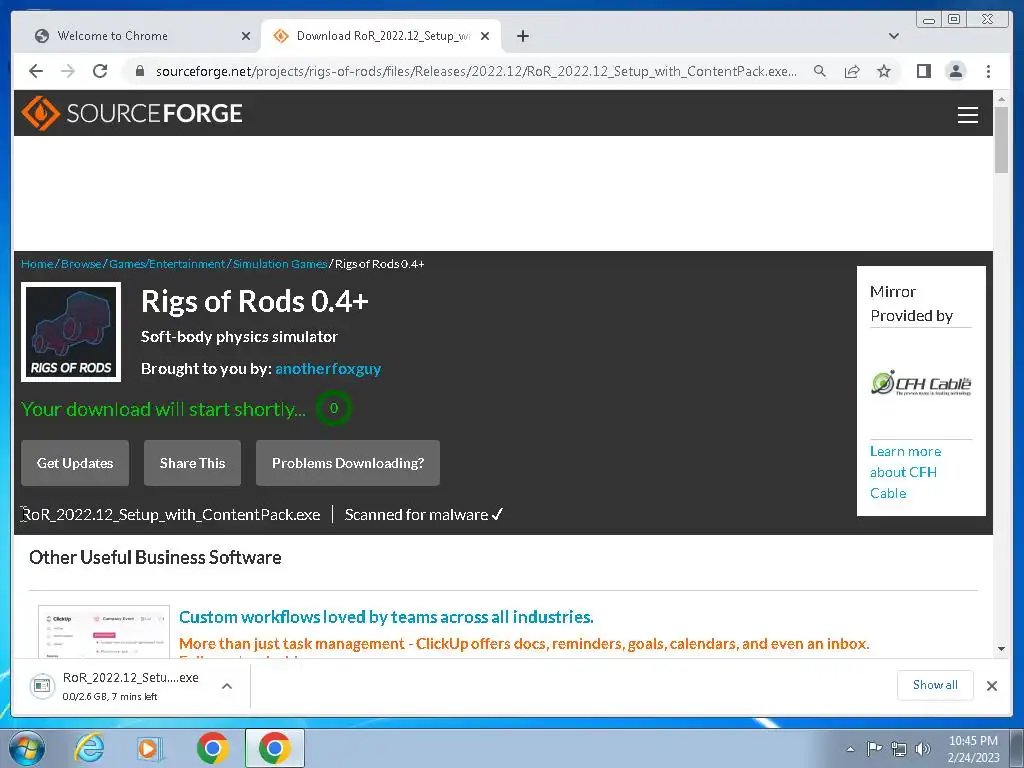Open the address bar zoom/search magnifier icon
1024x768 pixels.
[820, 71]
